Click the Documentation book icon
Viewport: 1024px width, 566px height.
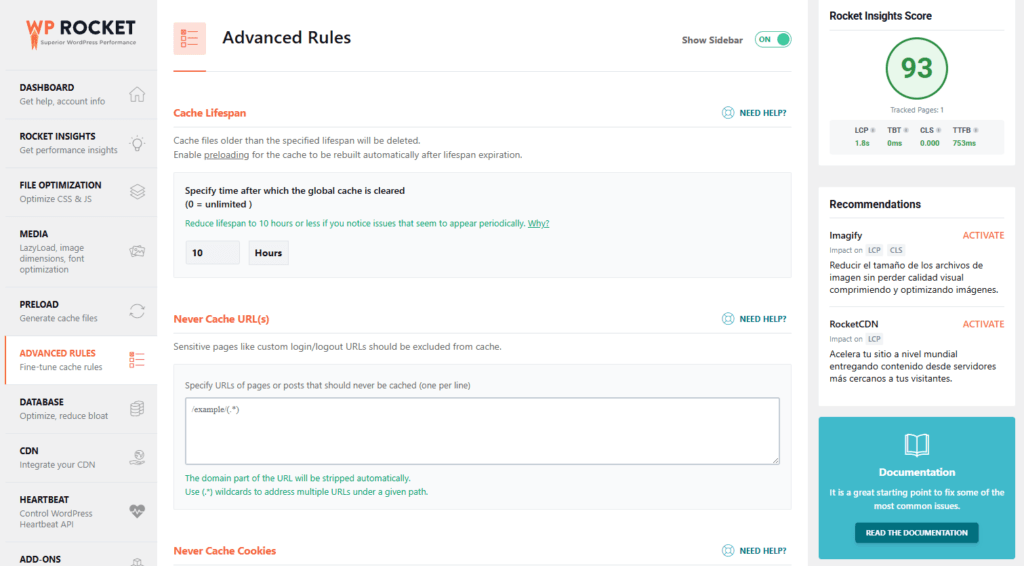916,445
